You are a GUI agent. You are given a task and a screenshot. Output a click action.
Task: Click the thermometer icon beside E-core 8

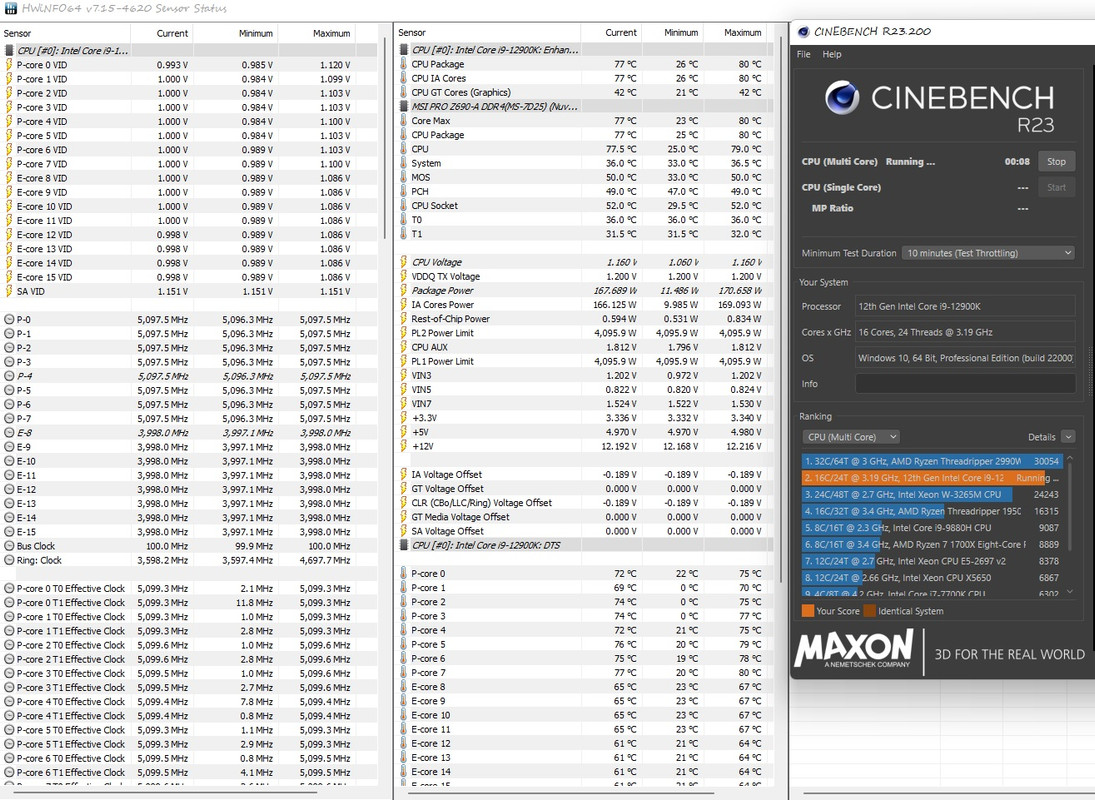(x=403, y=687)
